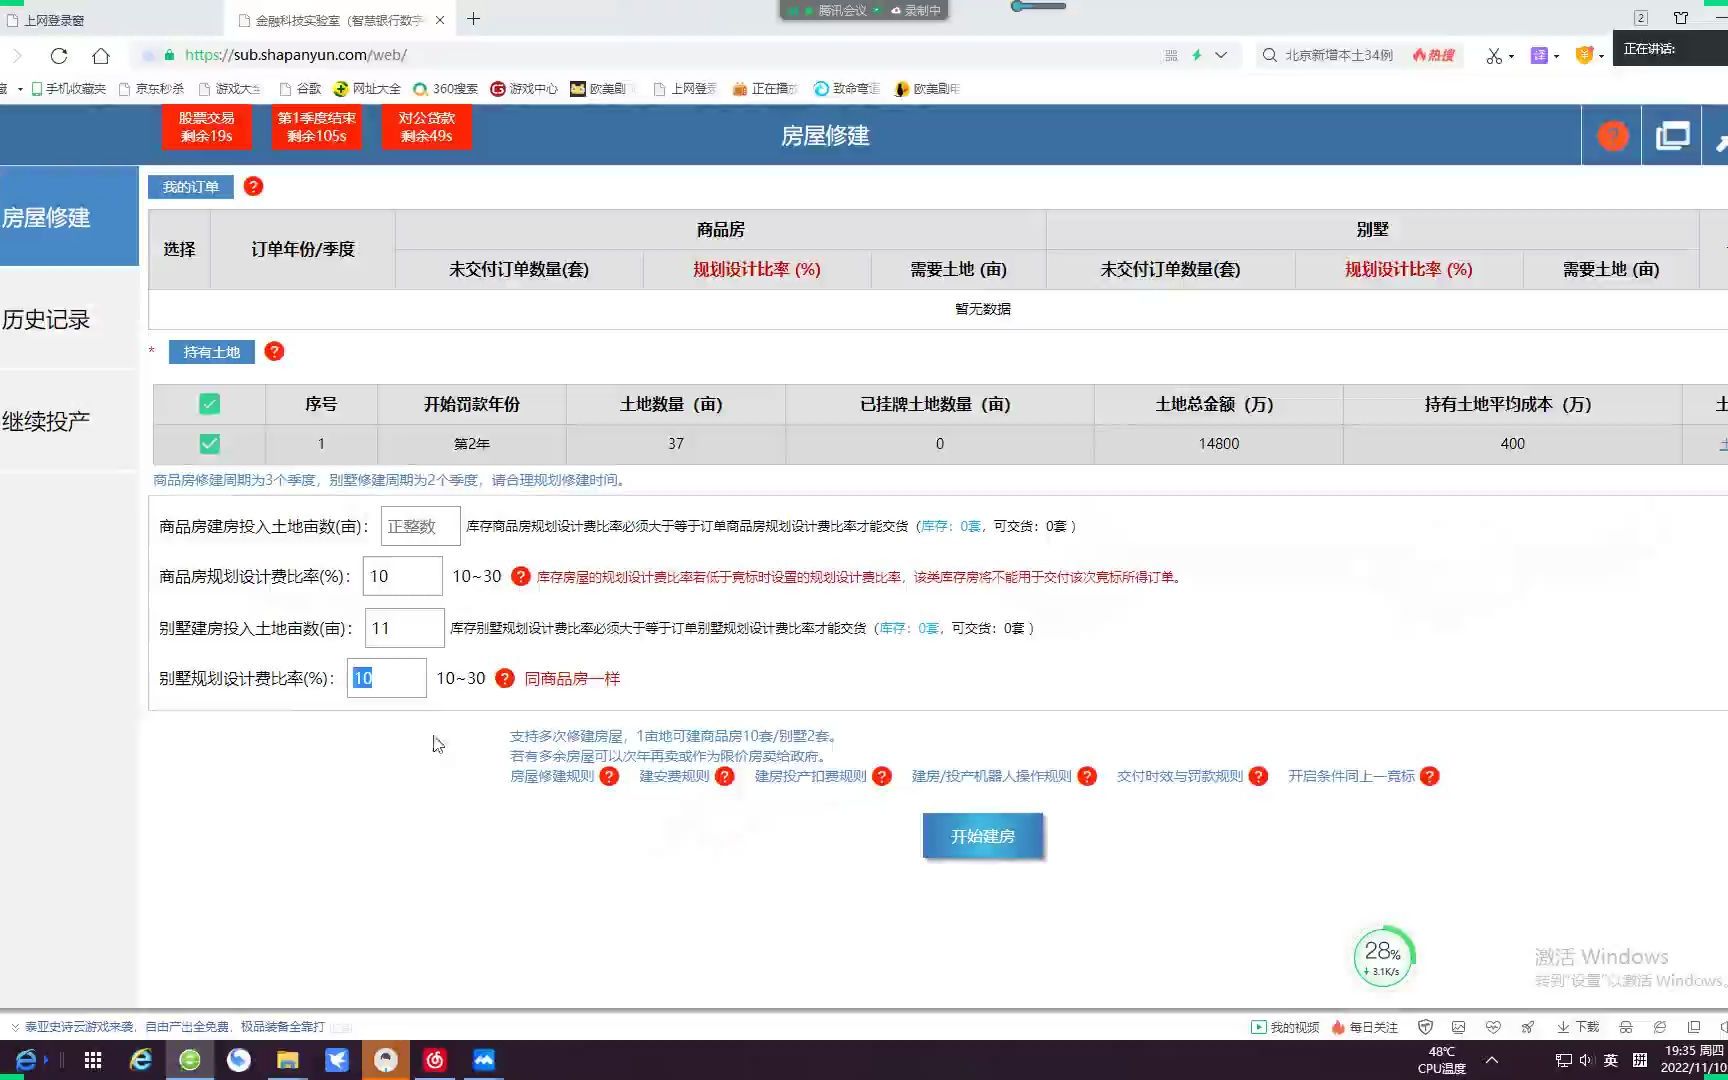The image size is (1728, 1080).
Task: Open the 建房/投产机器人操作规则 link
Action: click(991, 776)
